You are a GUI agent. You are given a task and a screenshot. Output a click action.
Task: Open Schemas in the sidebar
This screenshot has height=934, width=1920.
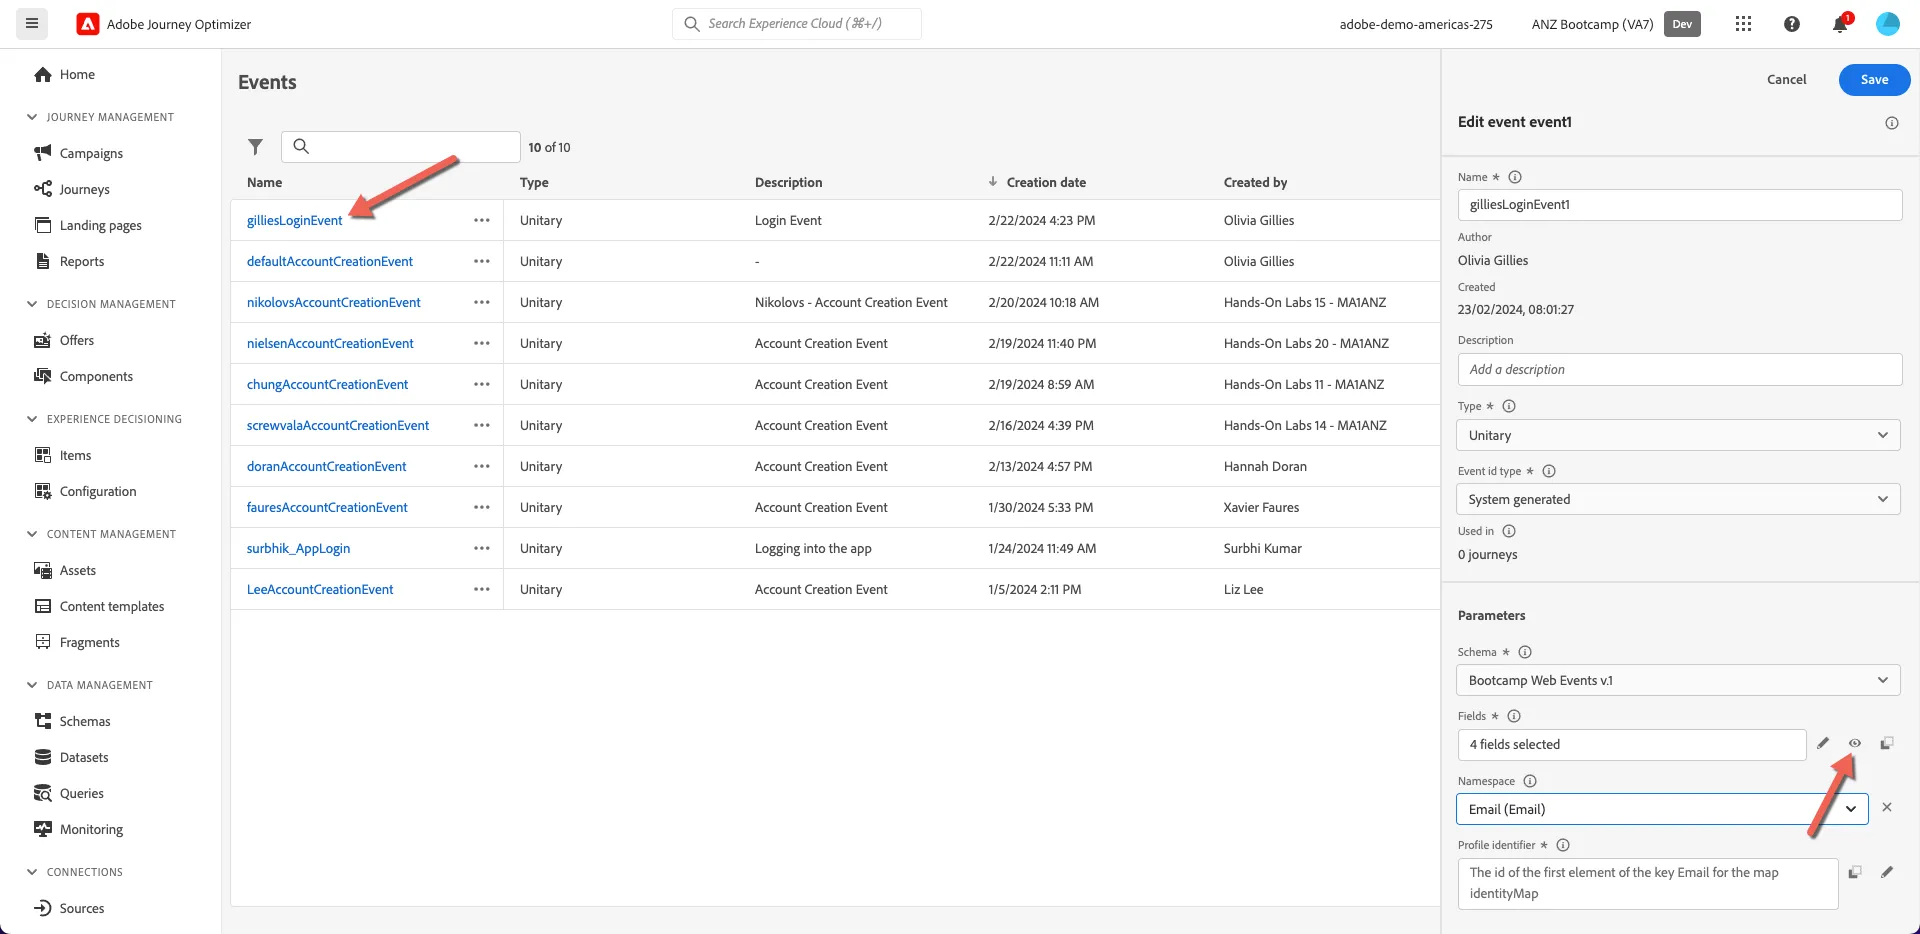point(85,721)
